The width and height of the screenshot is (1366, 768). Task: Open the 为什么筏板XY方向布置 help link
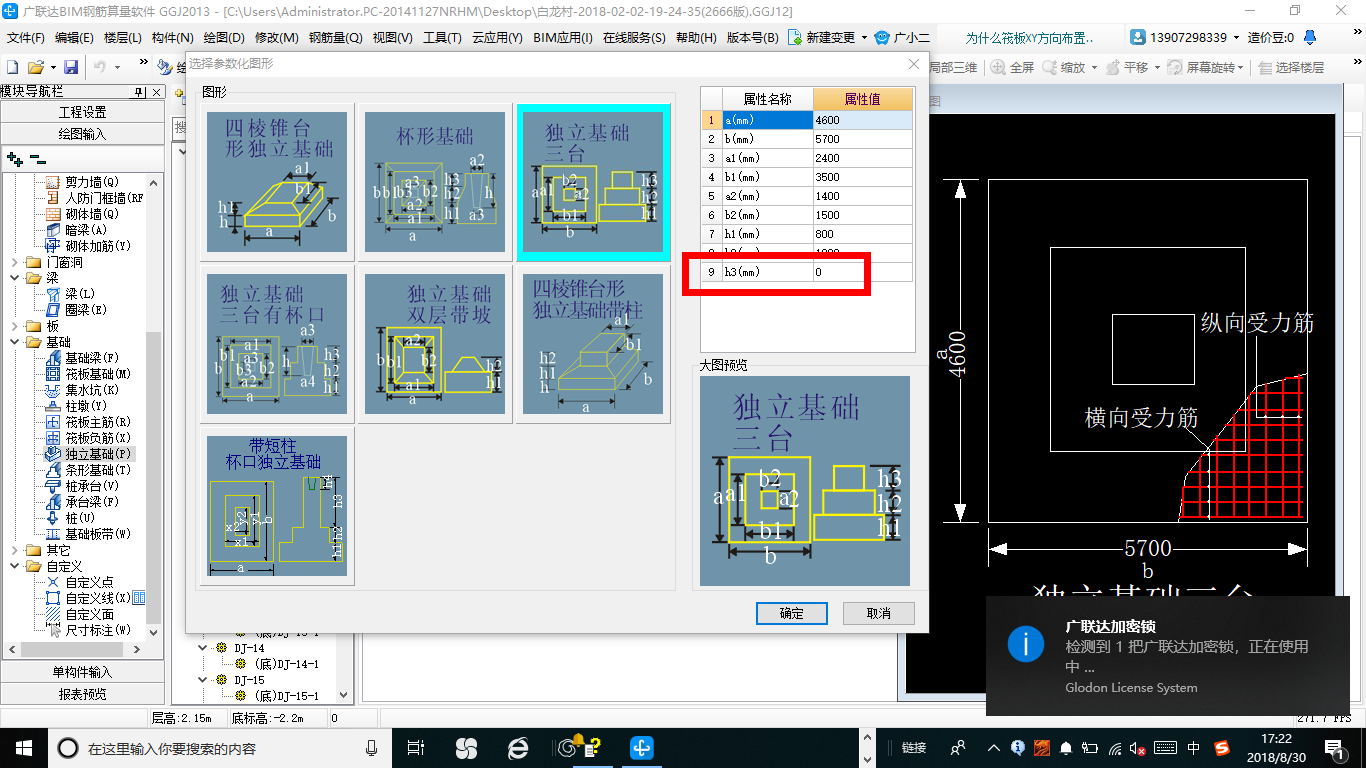[1030, 38]
